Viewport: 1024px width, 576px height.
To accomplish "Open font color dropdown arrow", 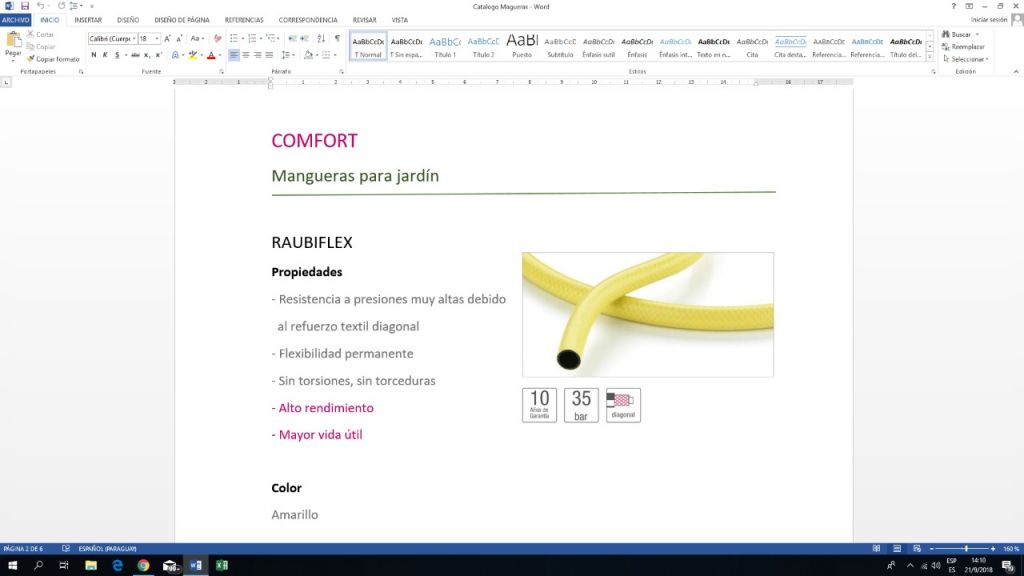I will 219,56.
